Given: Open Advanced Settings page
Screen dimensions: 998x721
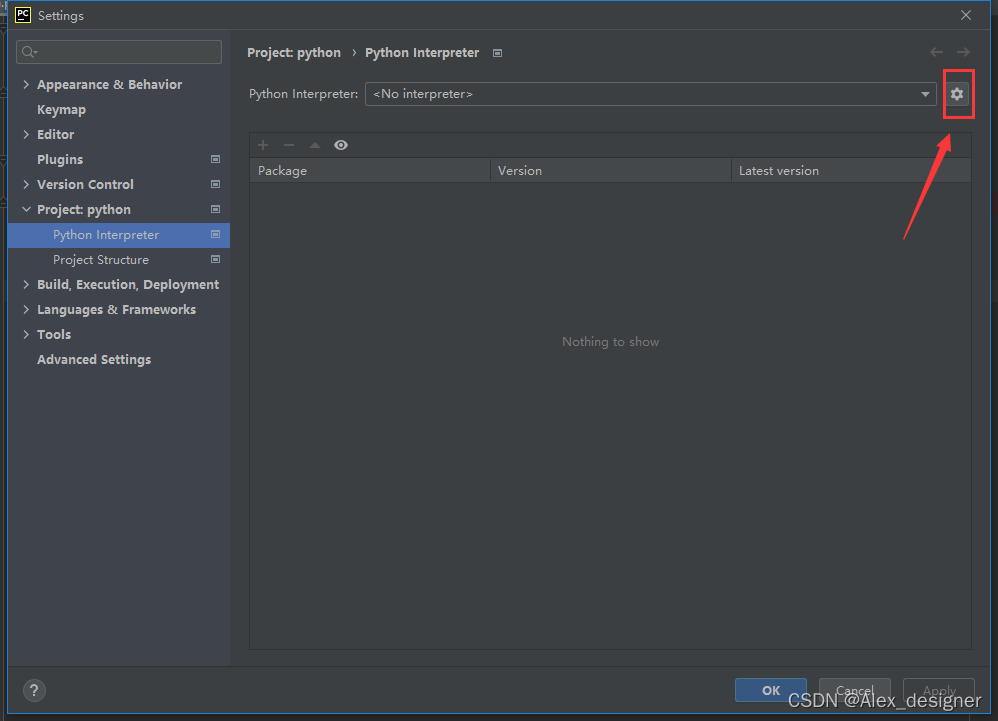Looking at the screenshot, I should 94,360.
